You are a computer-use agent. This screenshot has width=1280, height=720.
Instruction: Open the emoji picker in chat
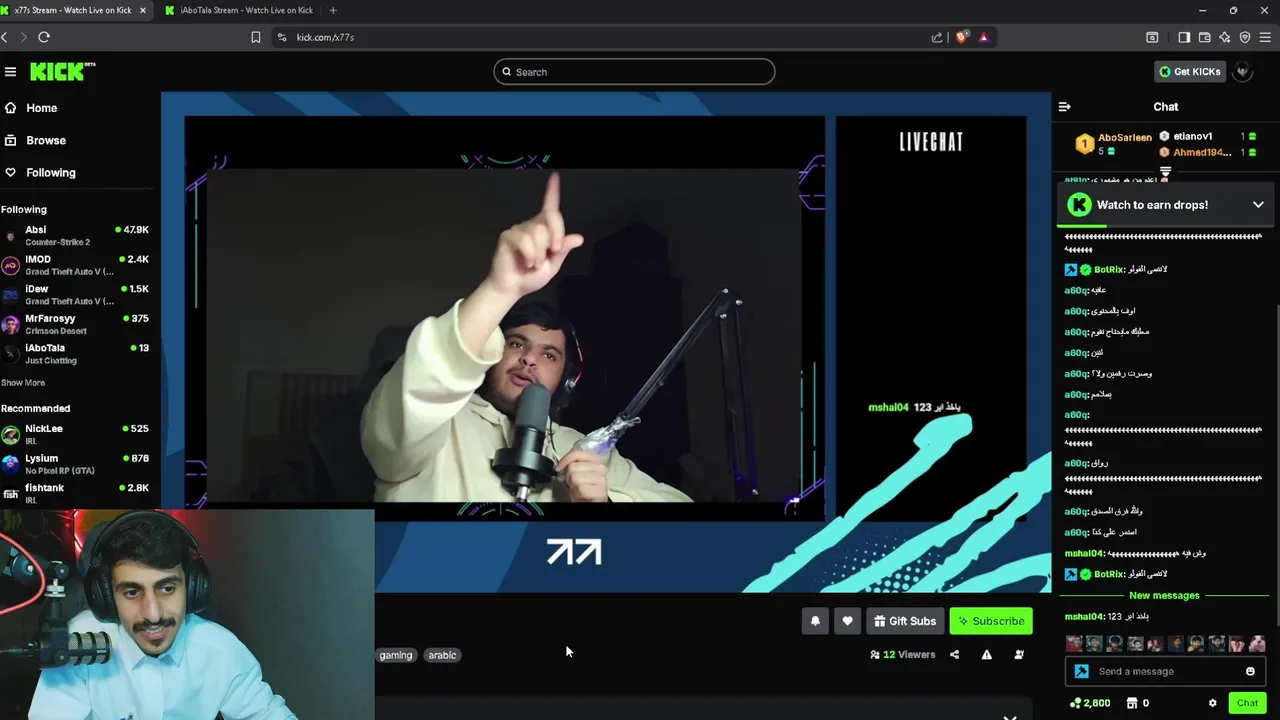(x=1250, y=671)
